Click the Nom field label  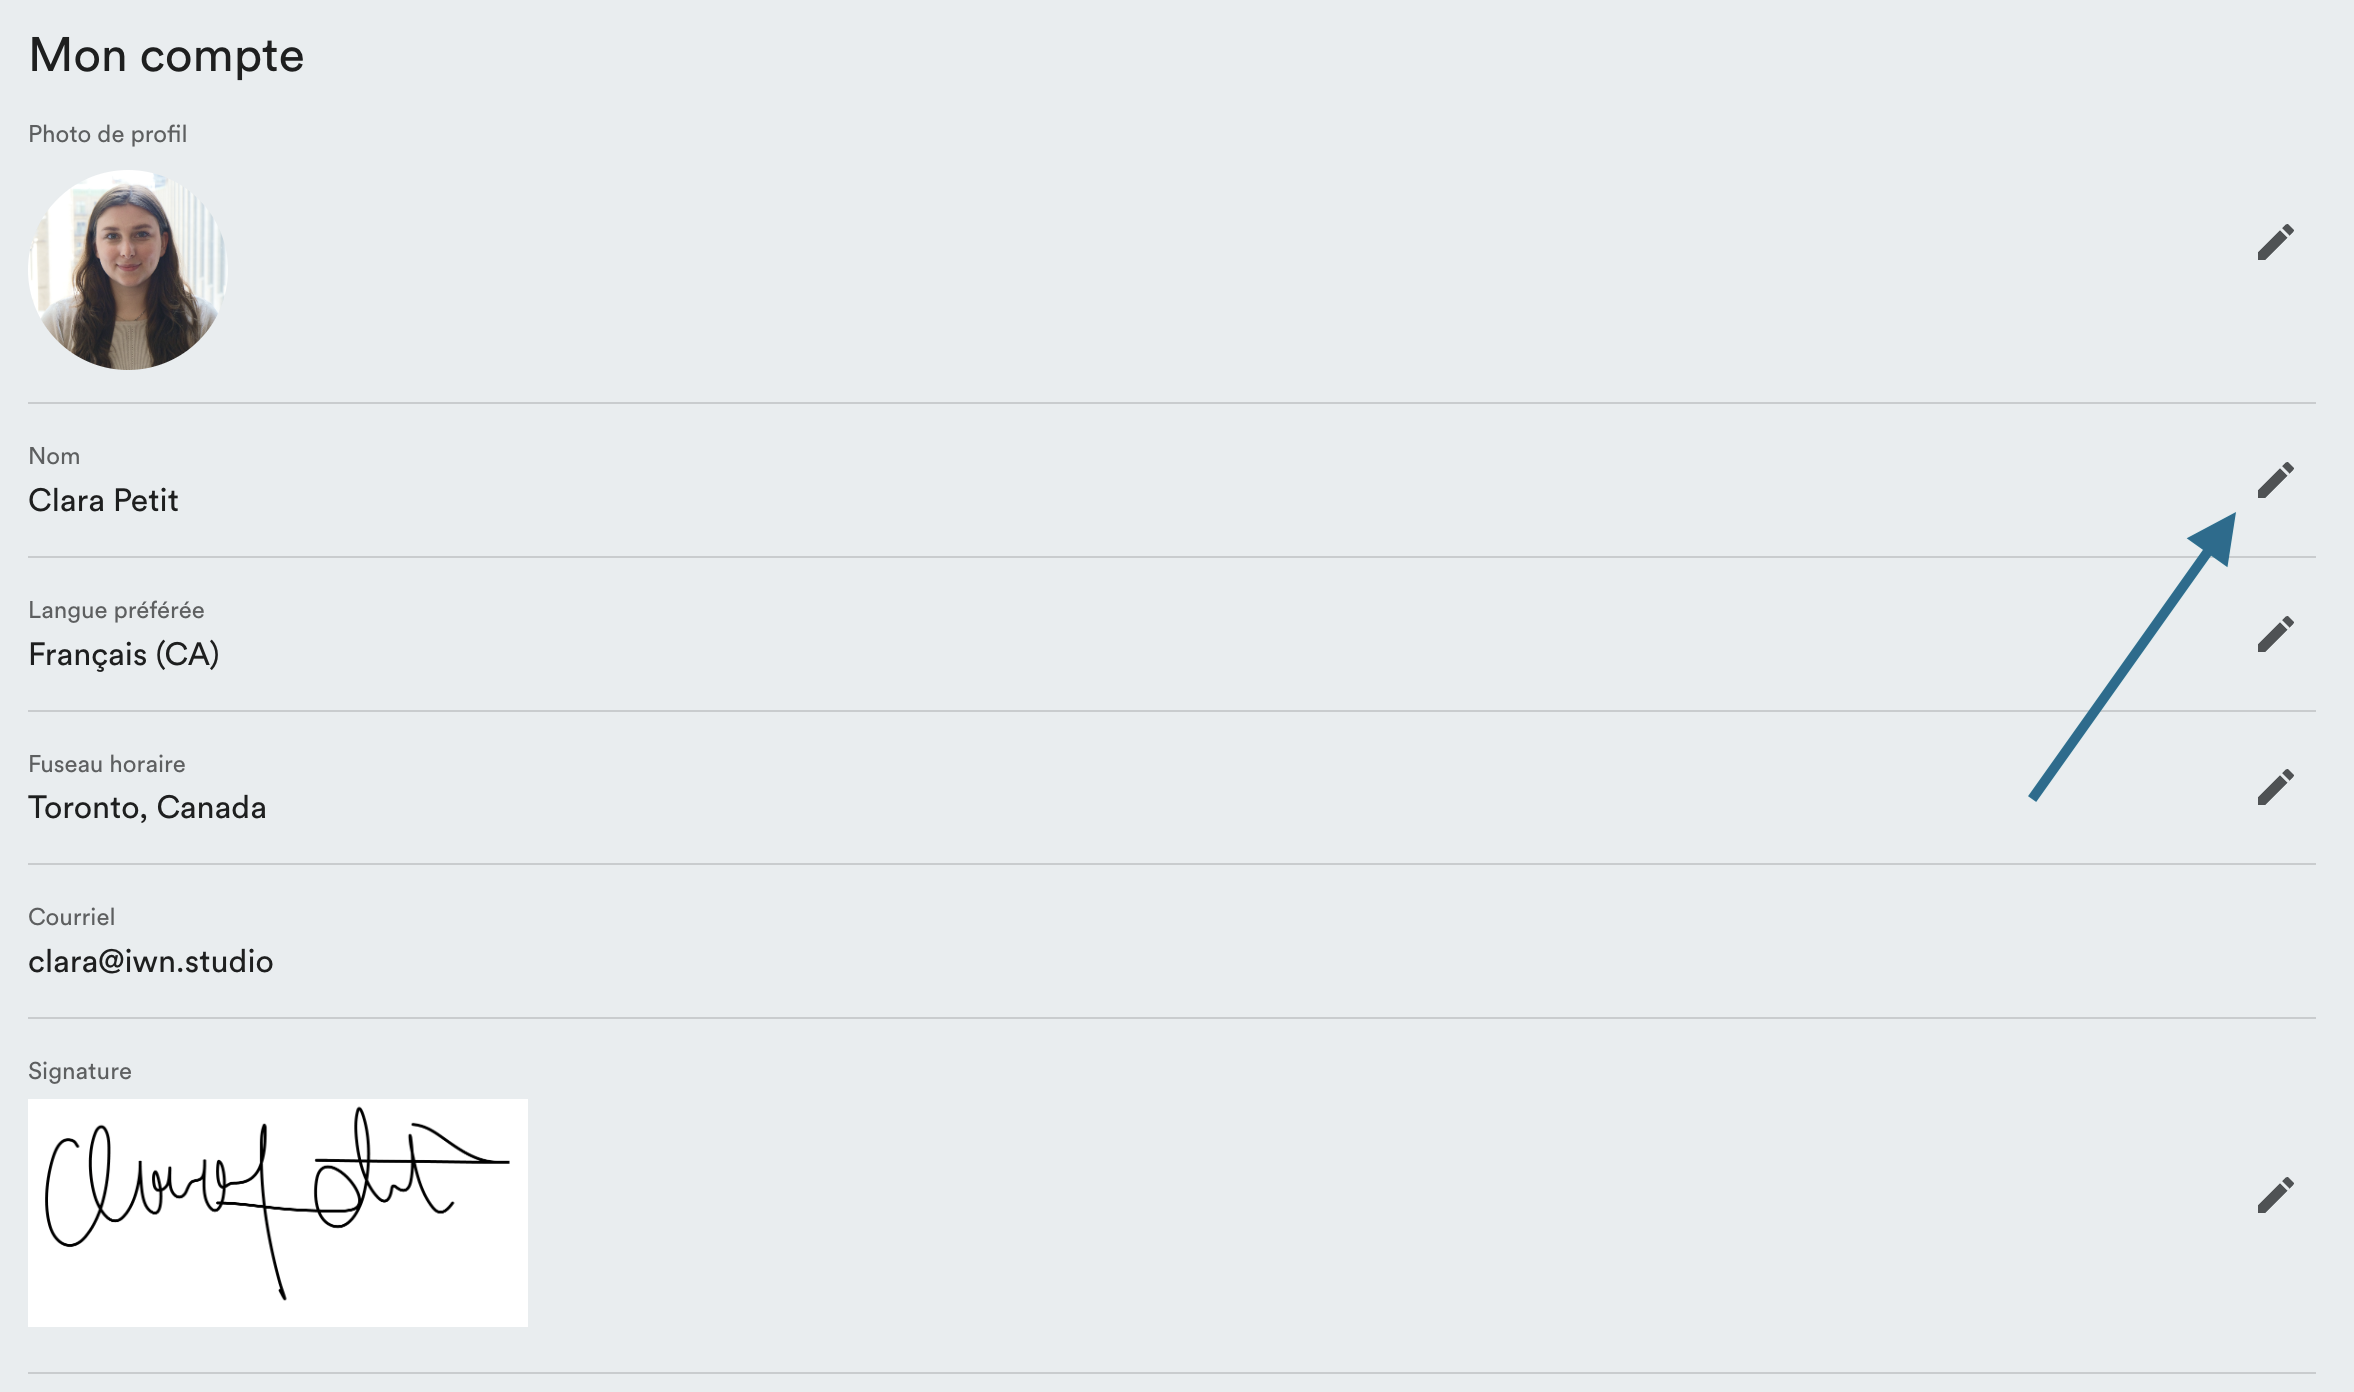point(54,456)
